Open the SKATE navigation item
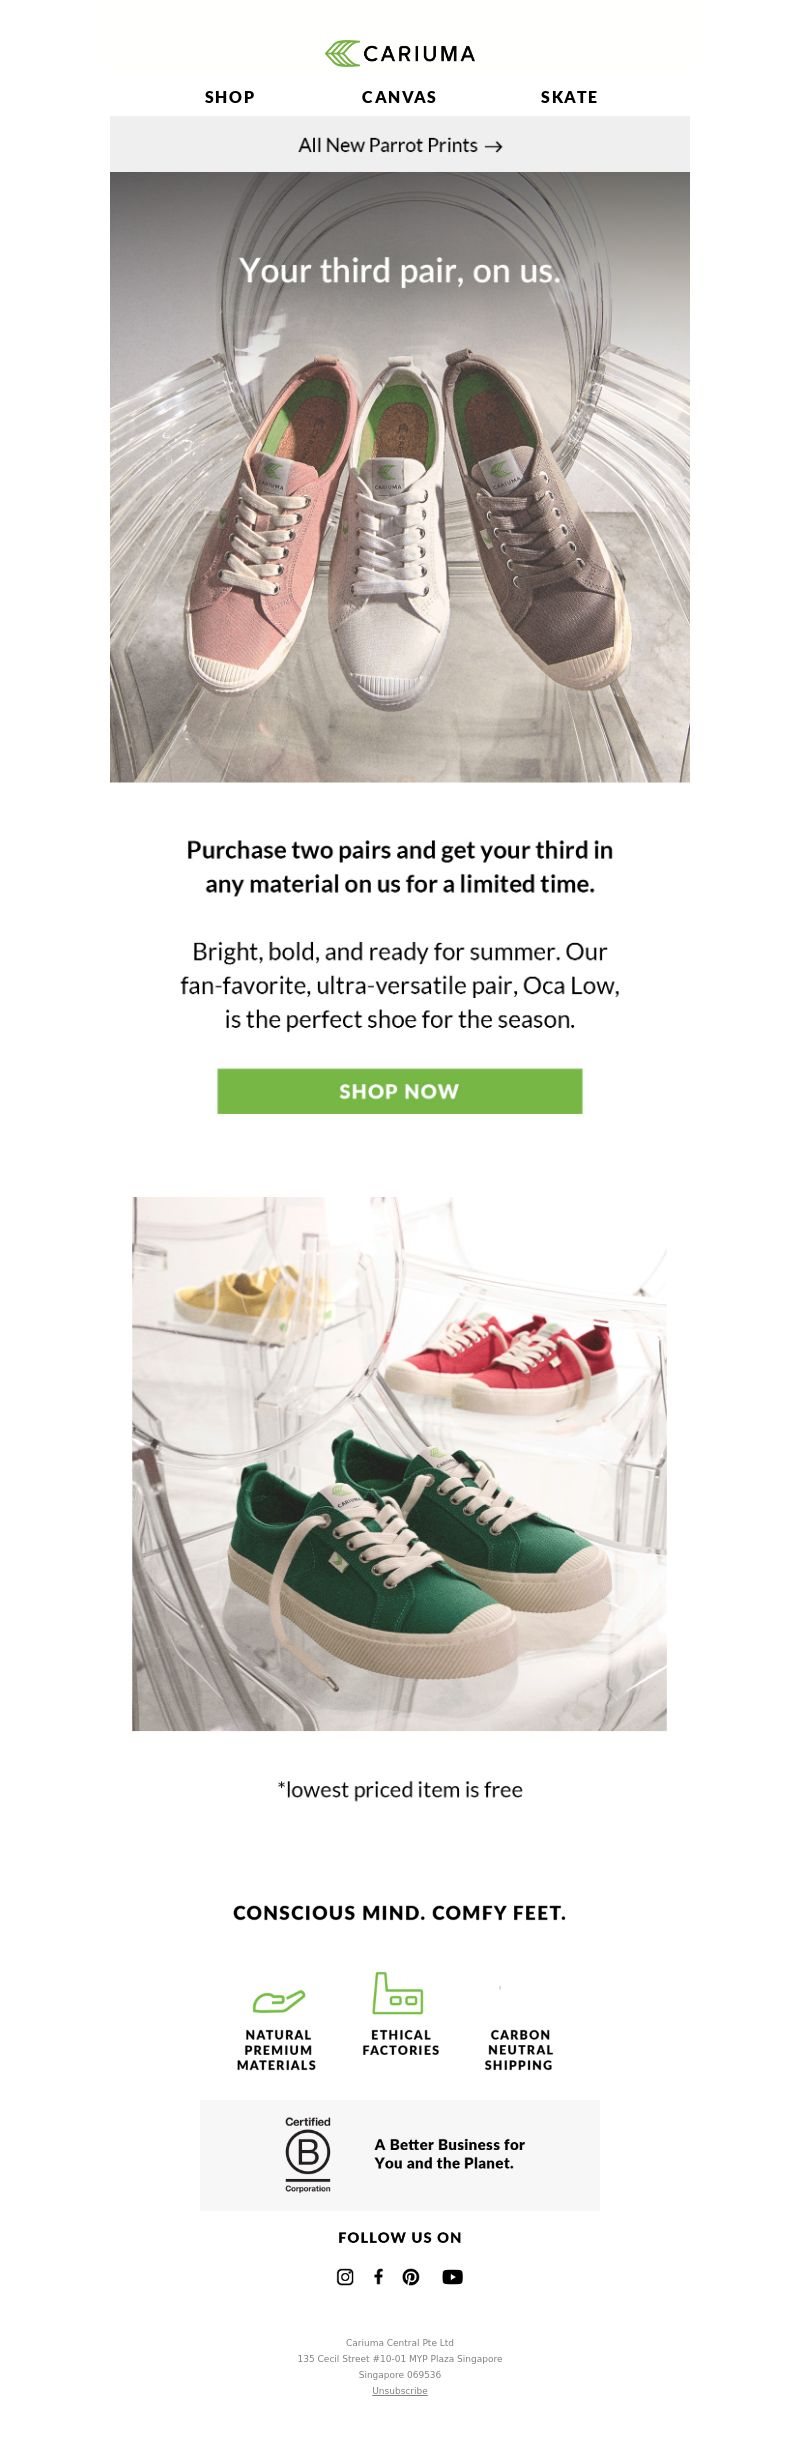This screenshot has height=2440, width=800. (569, 97)
